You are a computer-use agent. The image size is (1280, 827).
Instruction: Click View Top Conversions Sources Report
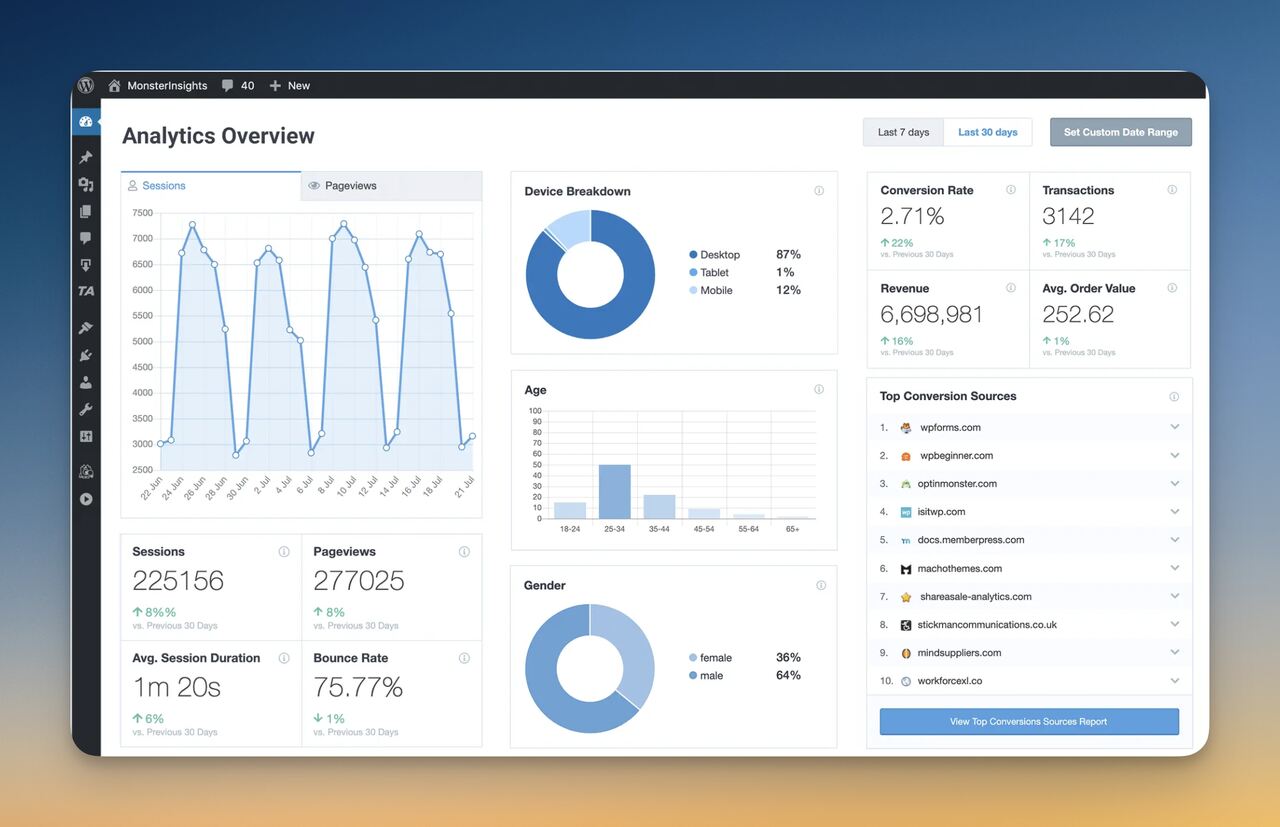tap(1029, 721)
